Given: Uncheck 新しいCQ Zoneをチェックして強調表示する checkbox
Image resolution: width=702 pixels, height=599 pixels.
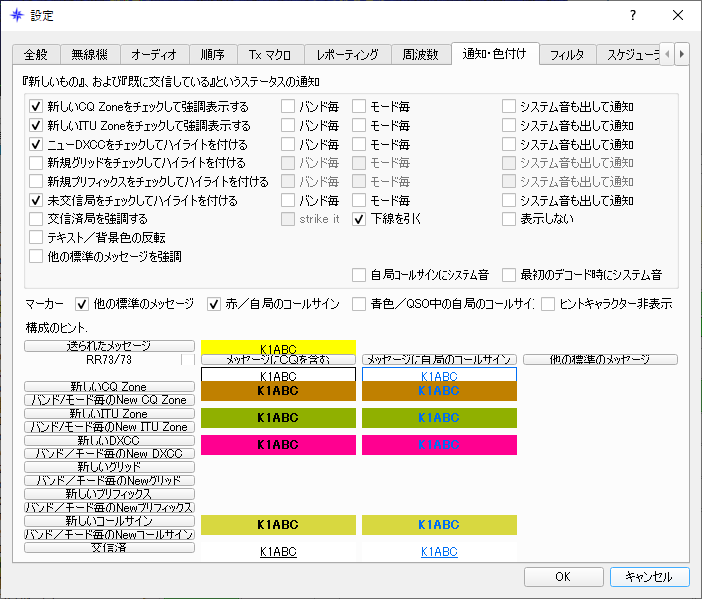Looking at the screenshot, I should tap(37, 106).
